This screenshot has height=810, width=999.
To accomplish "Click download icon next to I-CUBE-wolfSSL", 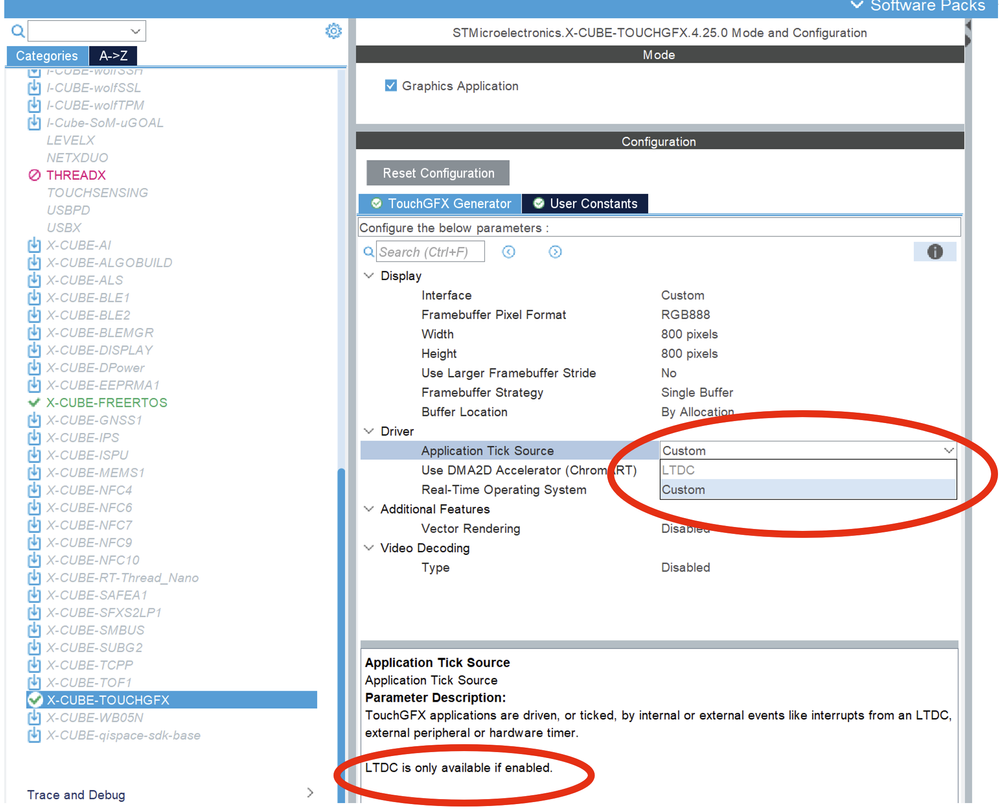I will click(34, 87).
